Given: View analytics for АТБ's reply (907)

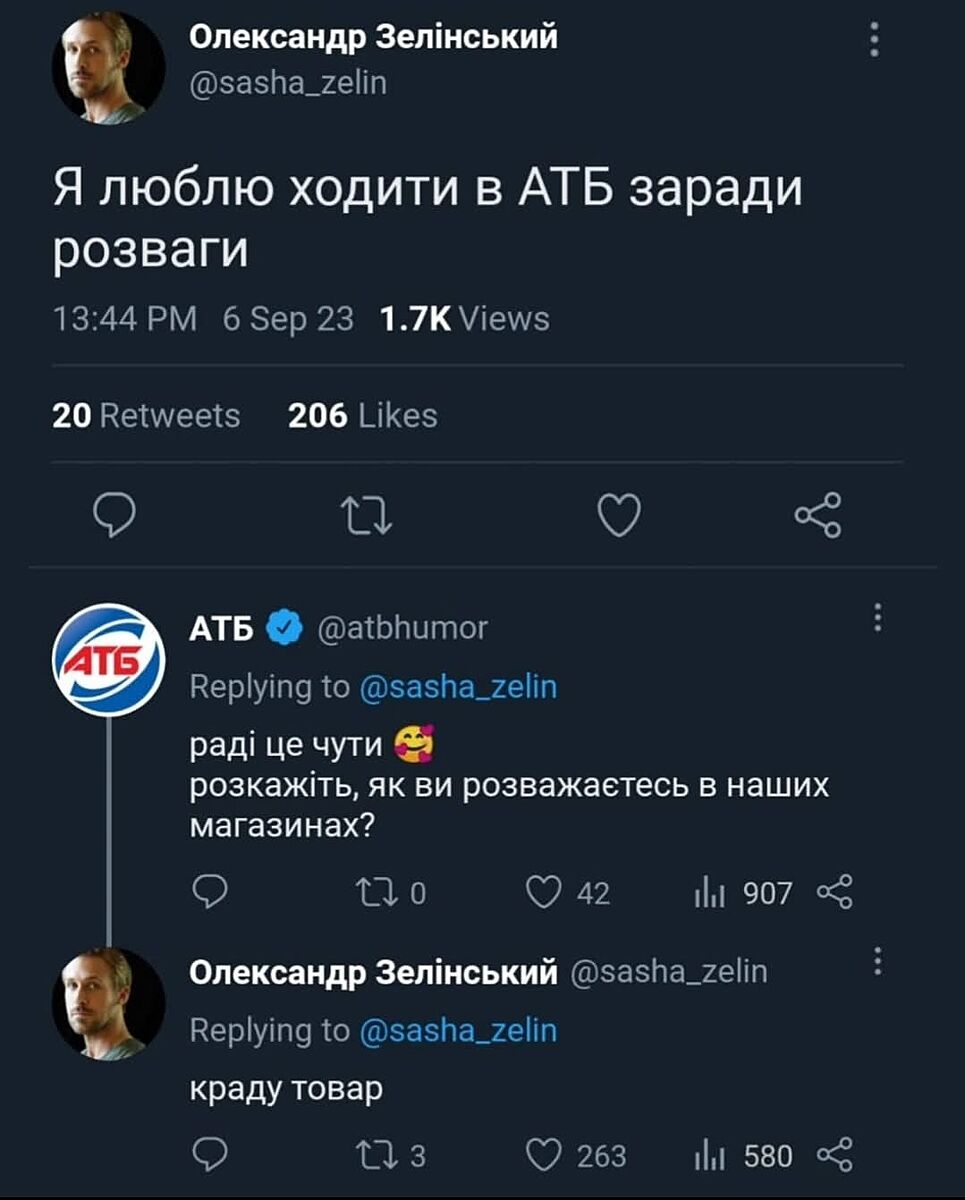Looking at the screenshot, I should [709, 891].
